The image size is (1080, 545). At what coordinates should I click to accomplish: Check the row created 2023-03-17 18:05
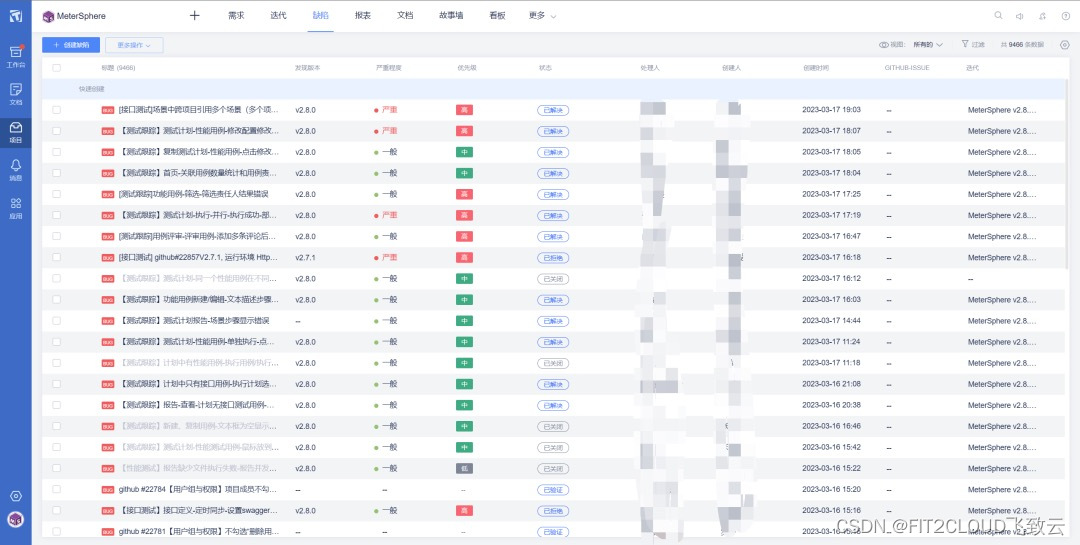point(56,152)
